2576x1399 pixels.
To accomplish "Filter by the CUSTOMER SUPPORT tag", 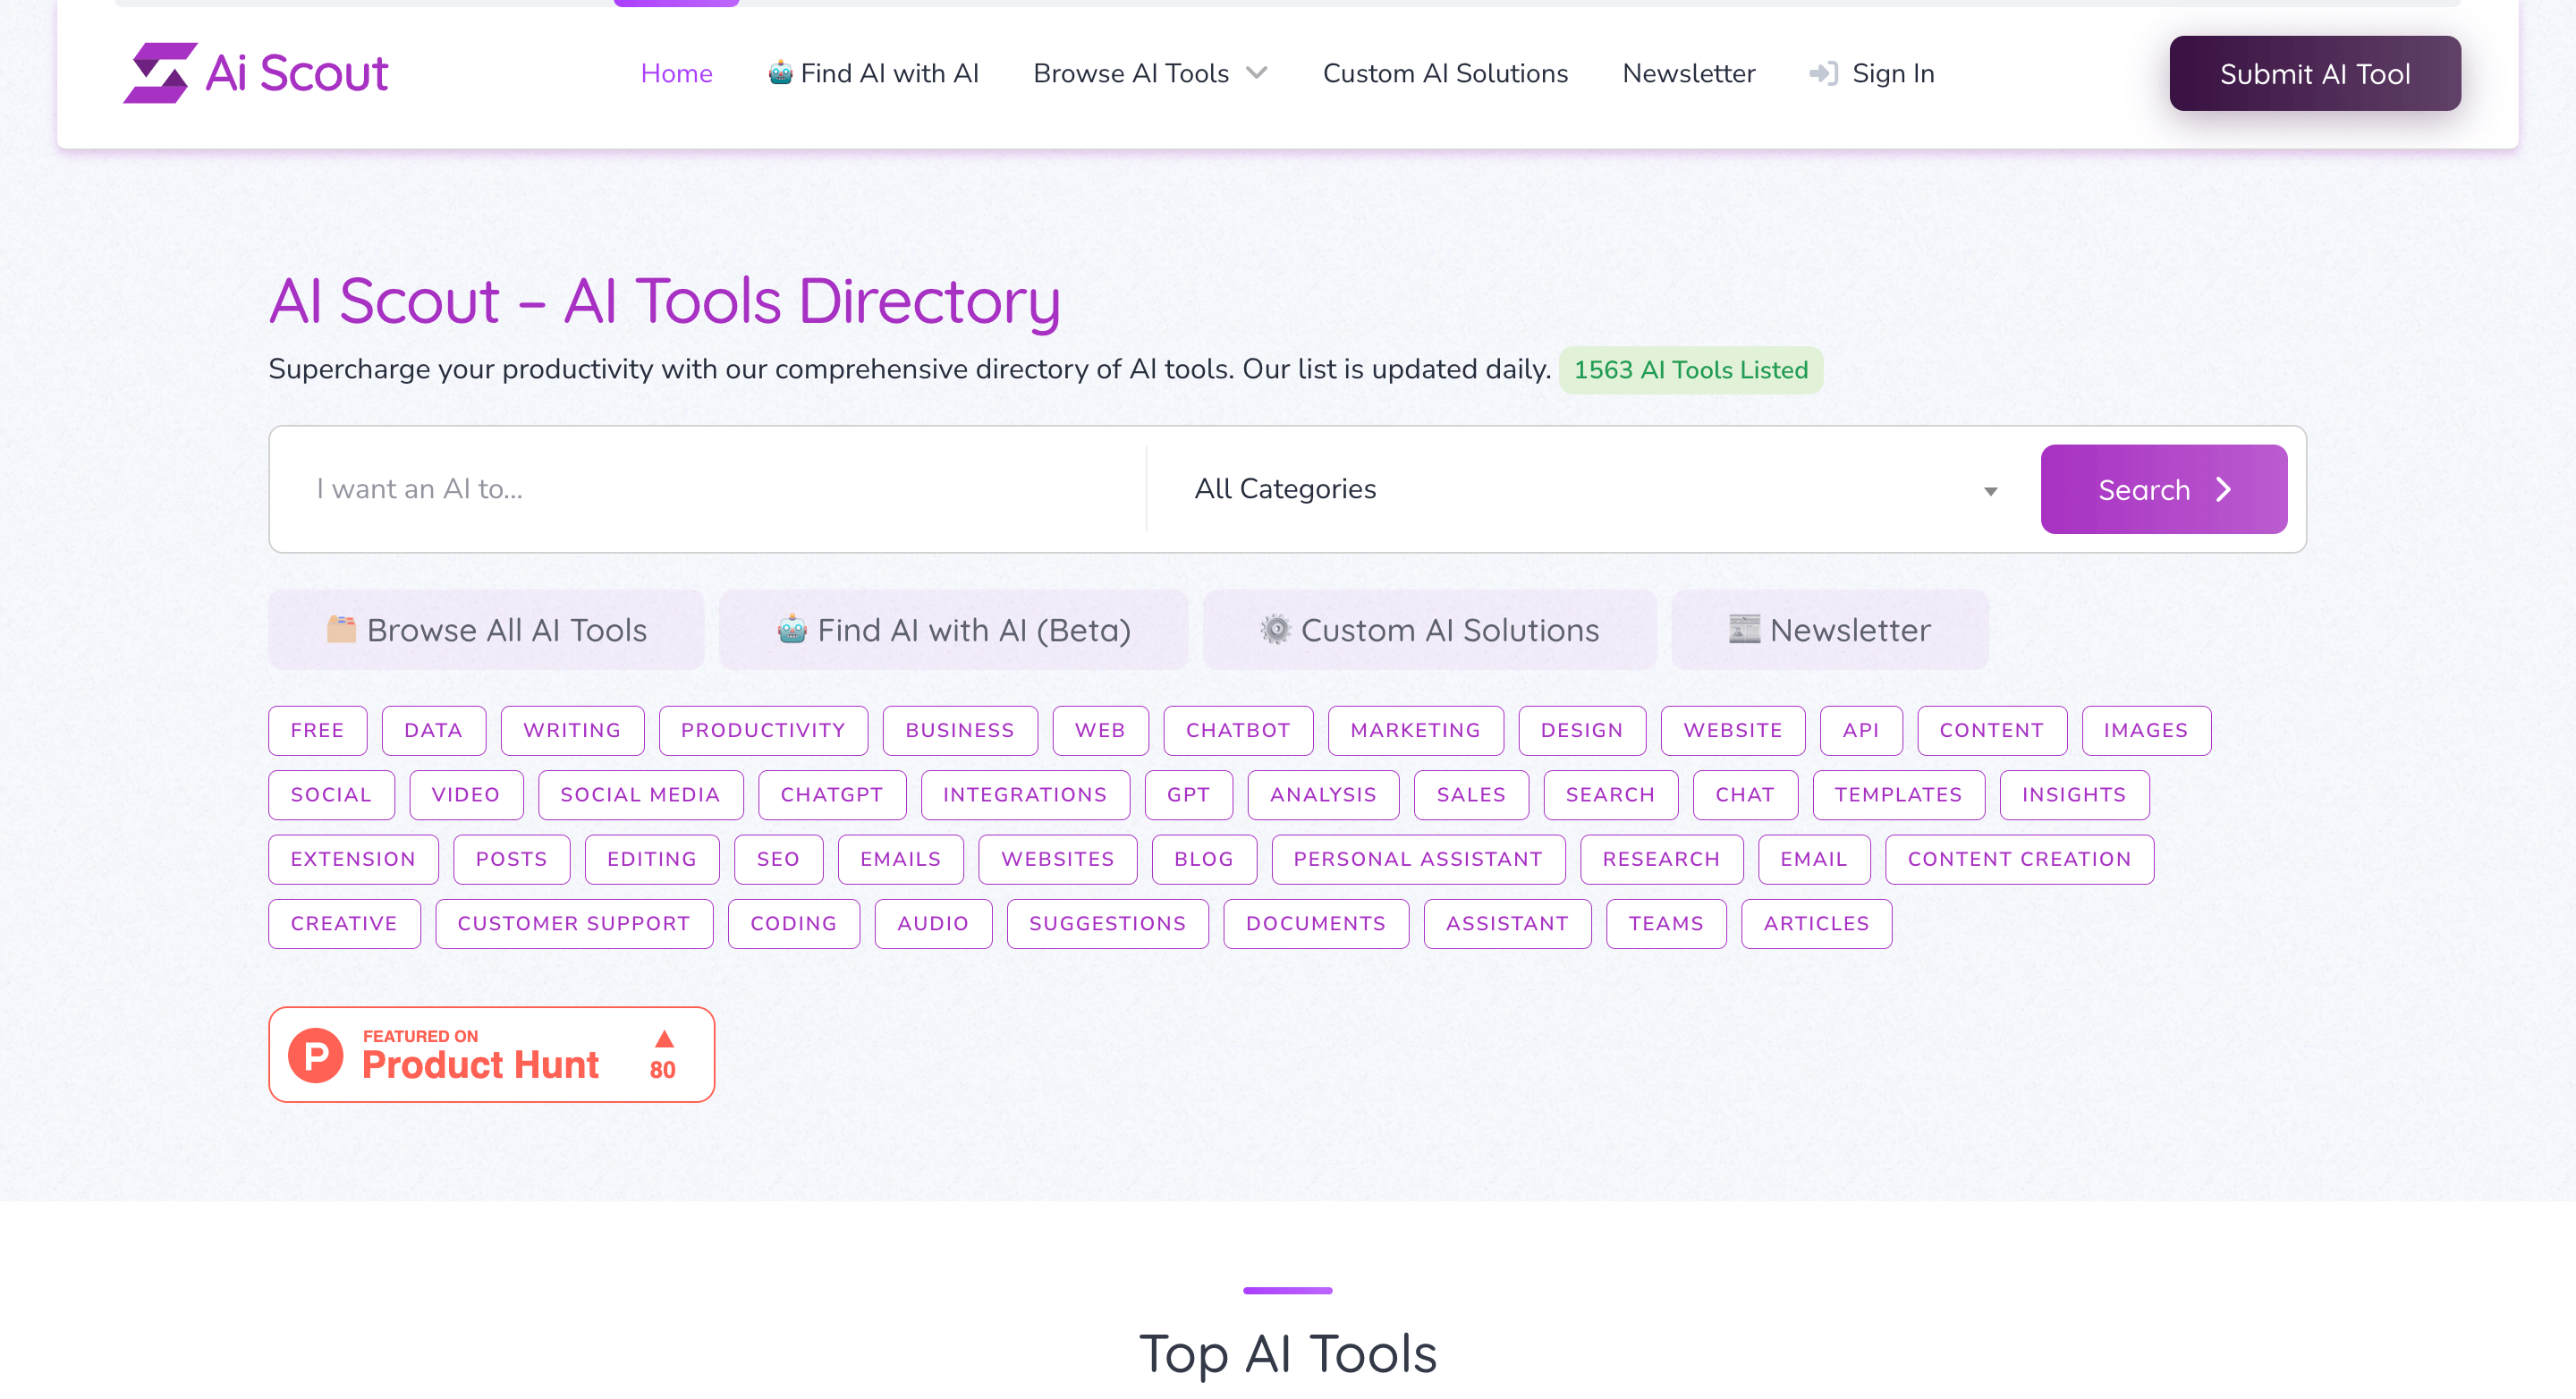I will tap(573, 924).
